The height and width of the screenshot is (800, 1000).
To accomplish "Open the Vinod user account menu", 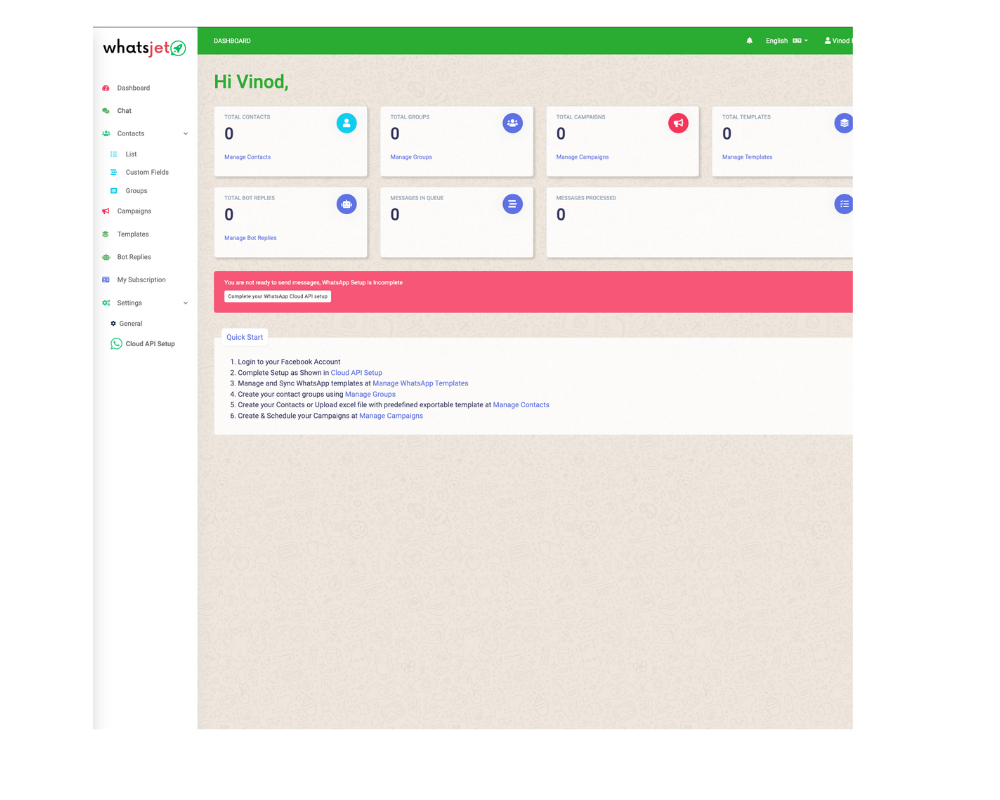I will [x=837, y=41].
